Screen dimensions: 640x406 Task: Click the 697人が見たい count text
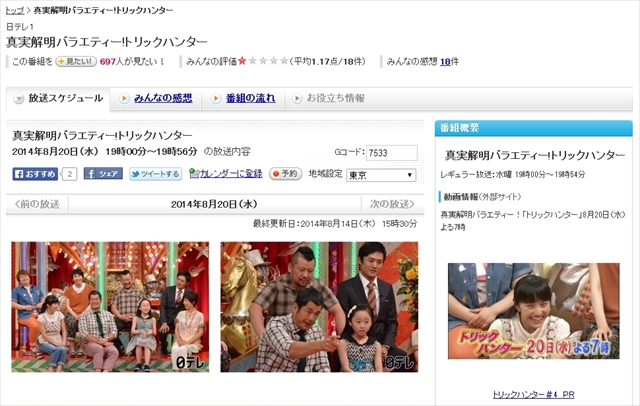(131, 62)
